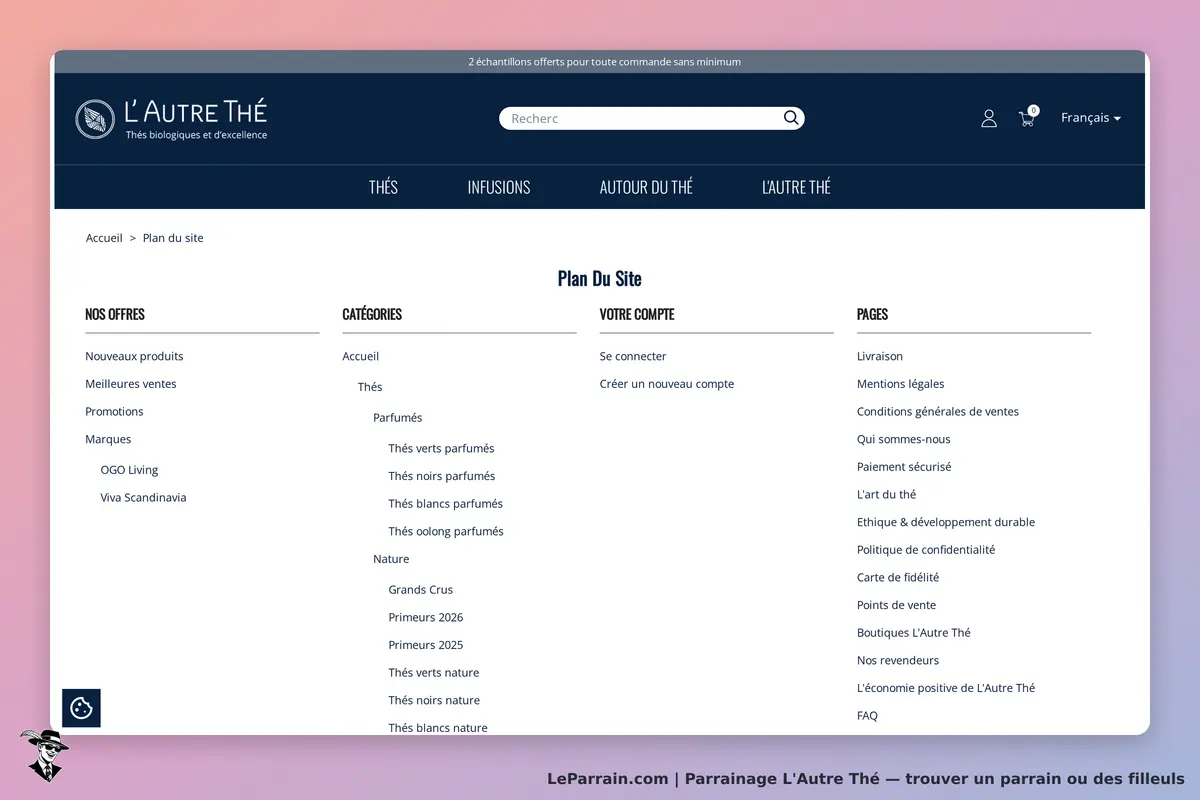Open OGO Living brand link

coord(129,470)
